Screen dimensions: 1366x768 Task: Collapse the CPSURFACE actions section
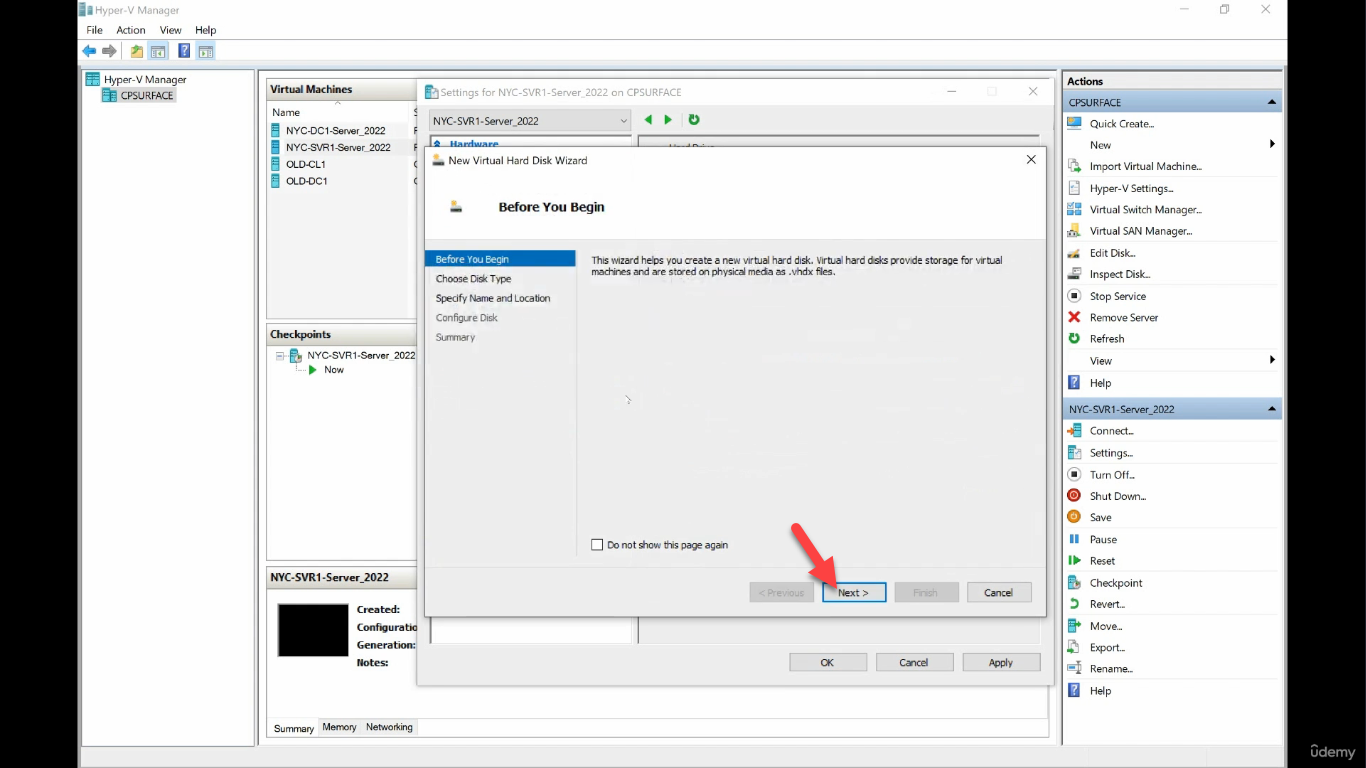pos(1272,102)
